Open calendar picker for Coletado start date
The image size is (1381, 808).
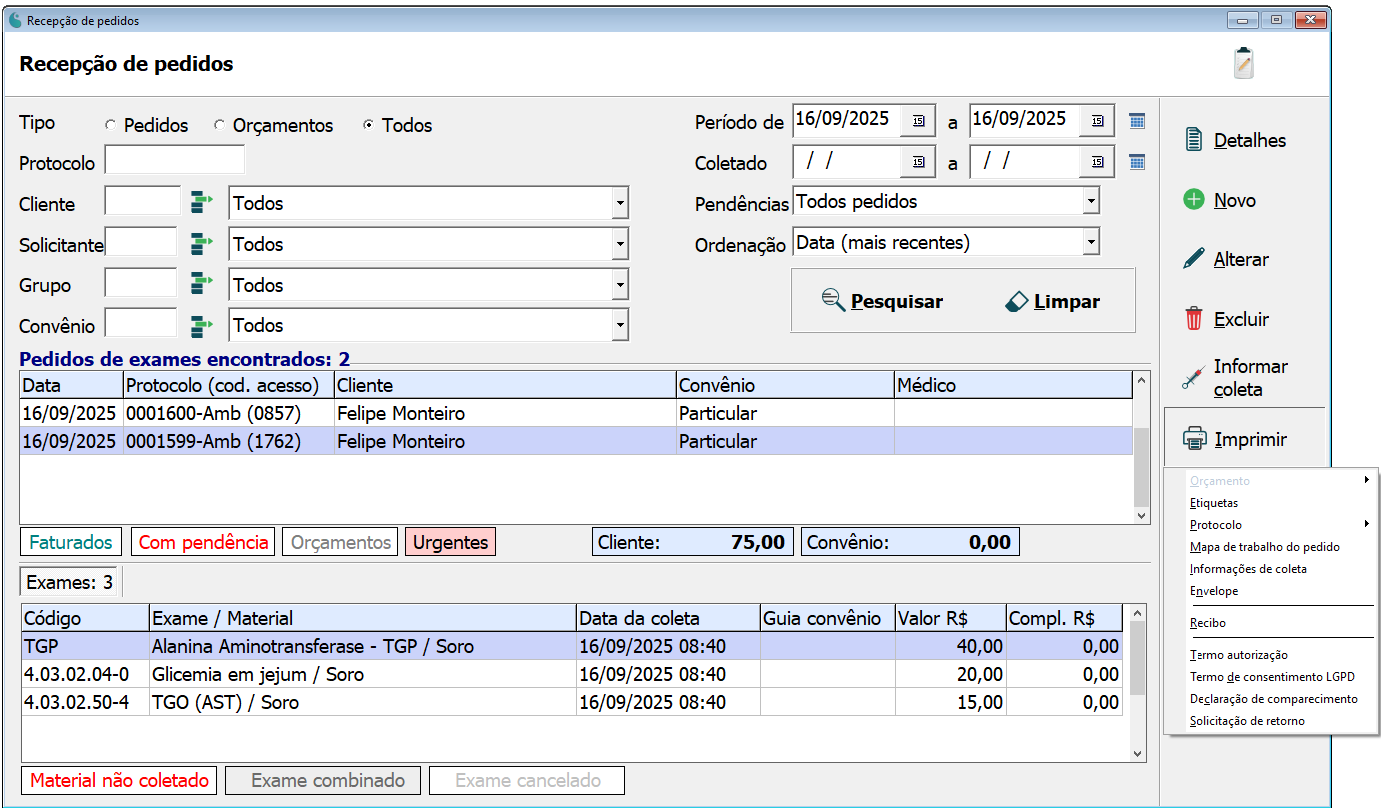coord(918,162)
